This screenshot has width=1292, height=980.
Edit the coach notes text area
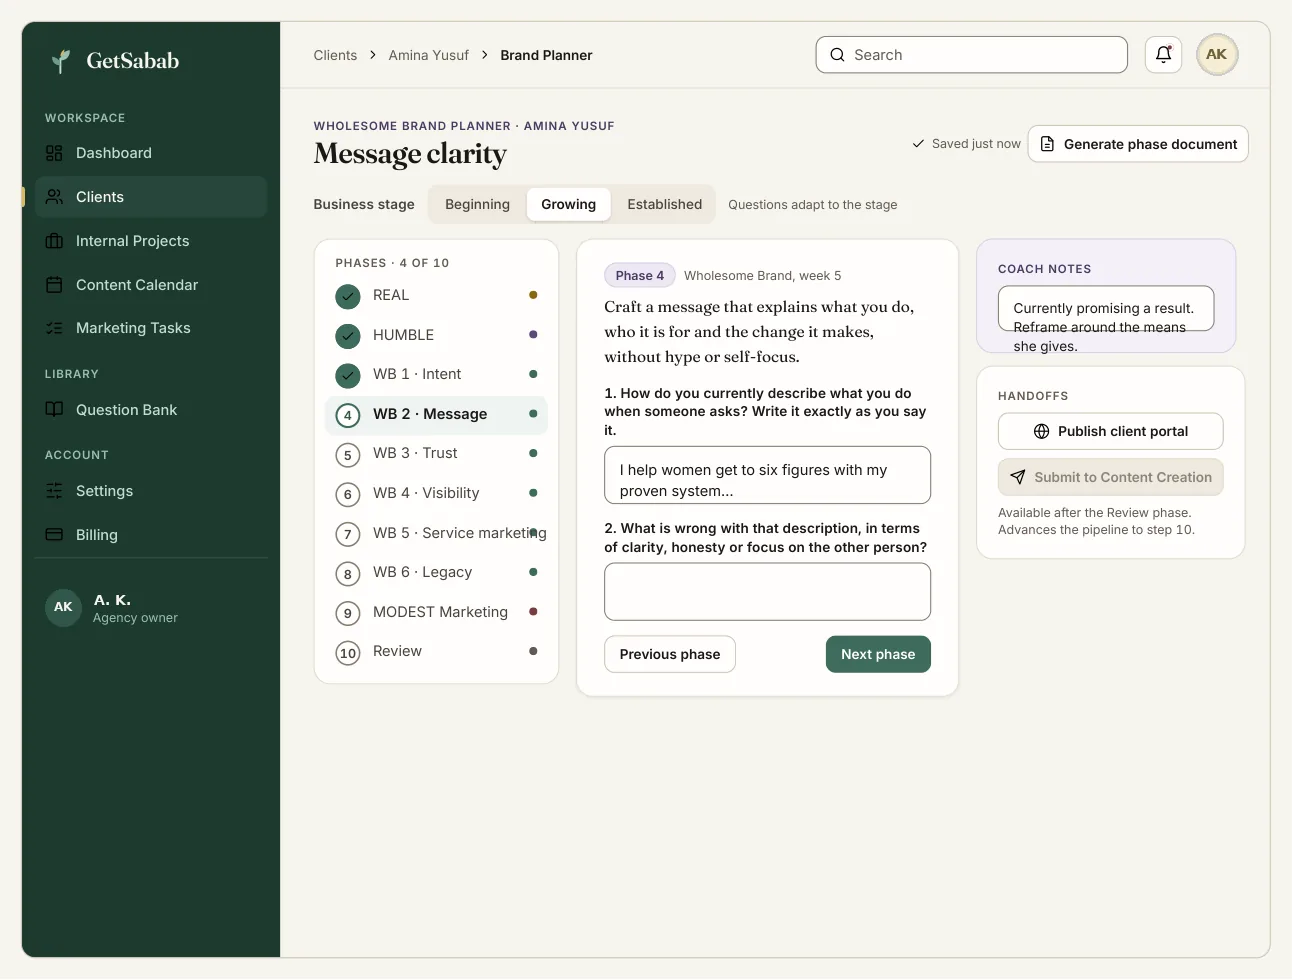pyautogui.click(x=1106, y=309)
